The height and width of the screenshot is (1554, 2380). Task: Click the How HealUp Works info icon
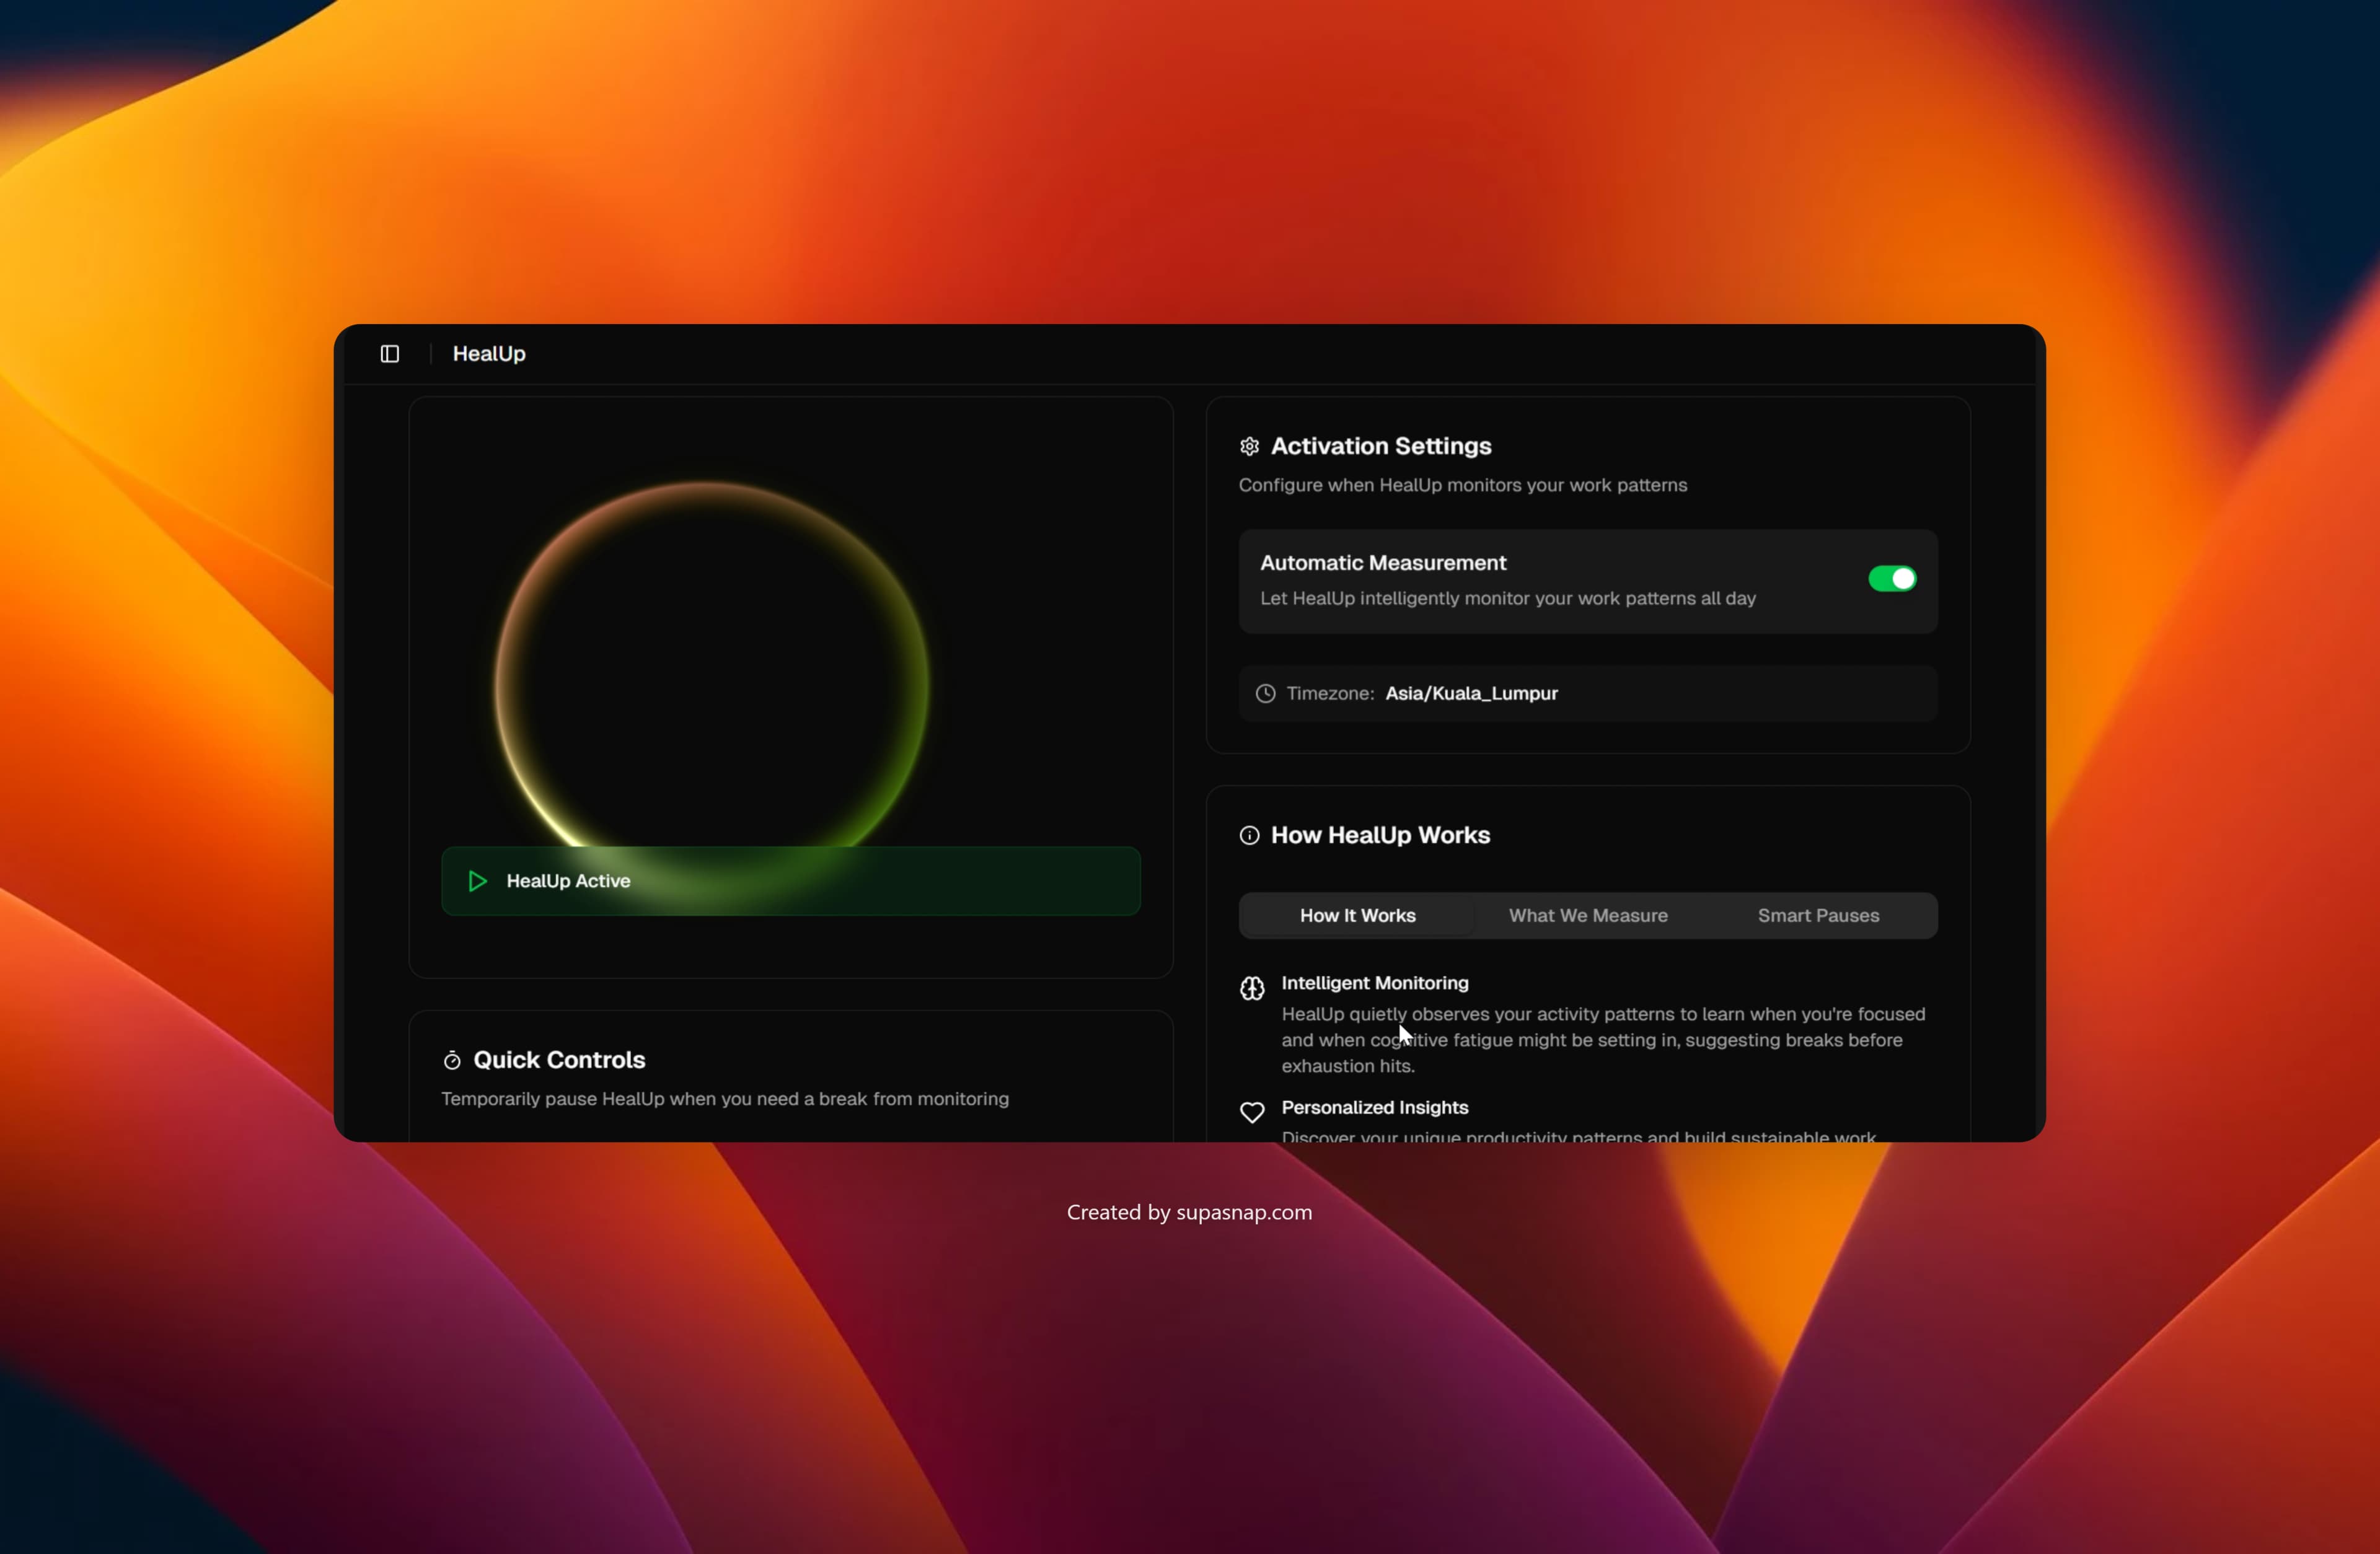click(x=1249, y=835)
